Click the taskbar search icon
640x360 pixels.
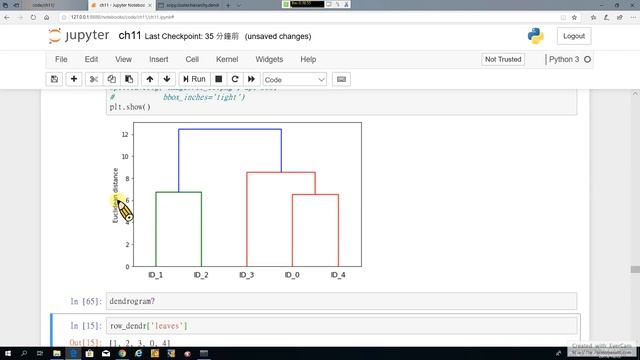tap(24, 353)
